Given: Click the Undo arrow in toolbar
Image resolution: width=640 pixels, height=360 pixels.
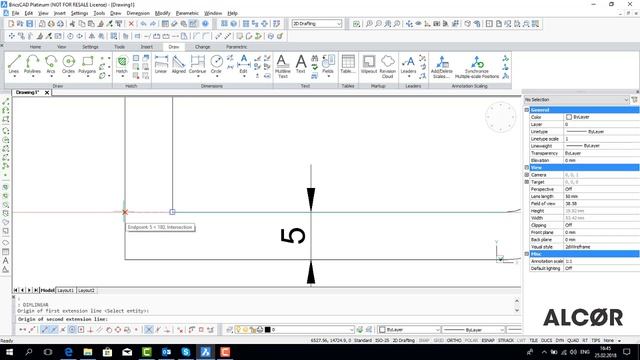Looking at the screenshot, I should pyautogui.click(x=143, y=24).
